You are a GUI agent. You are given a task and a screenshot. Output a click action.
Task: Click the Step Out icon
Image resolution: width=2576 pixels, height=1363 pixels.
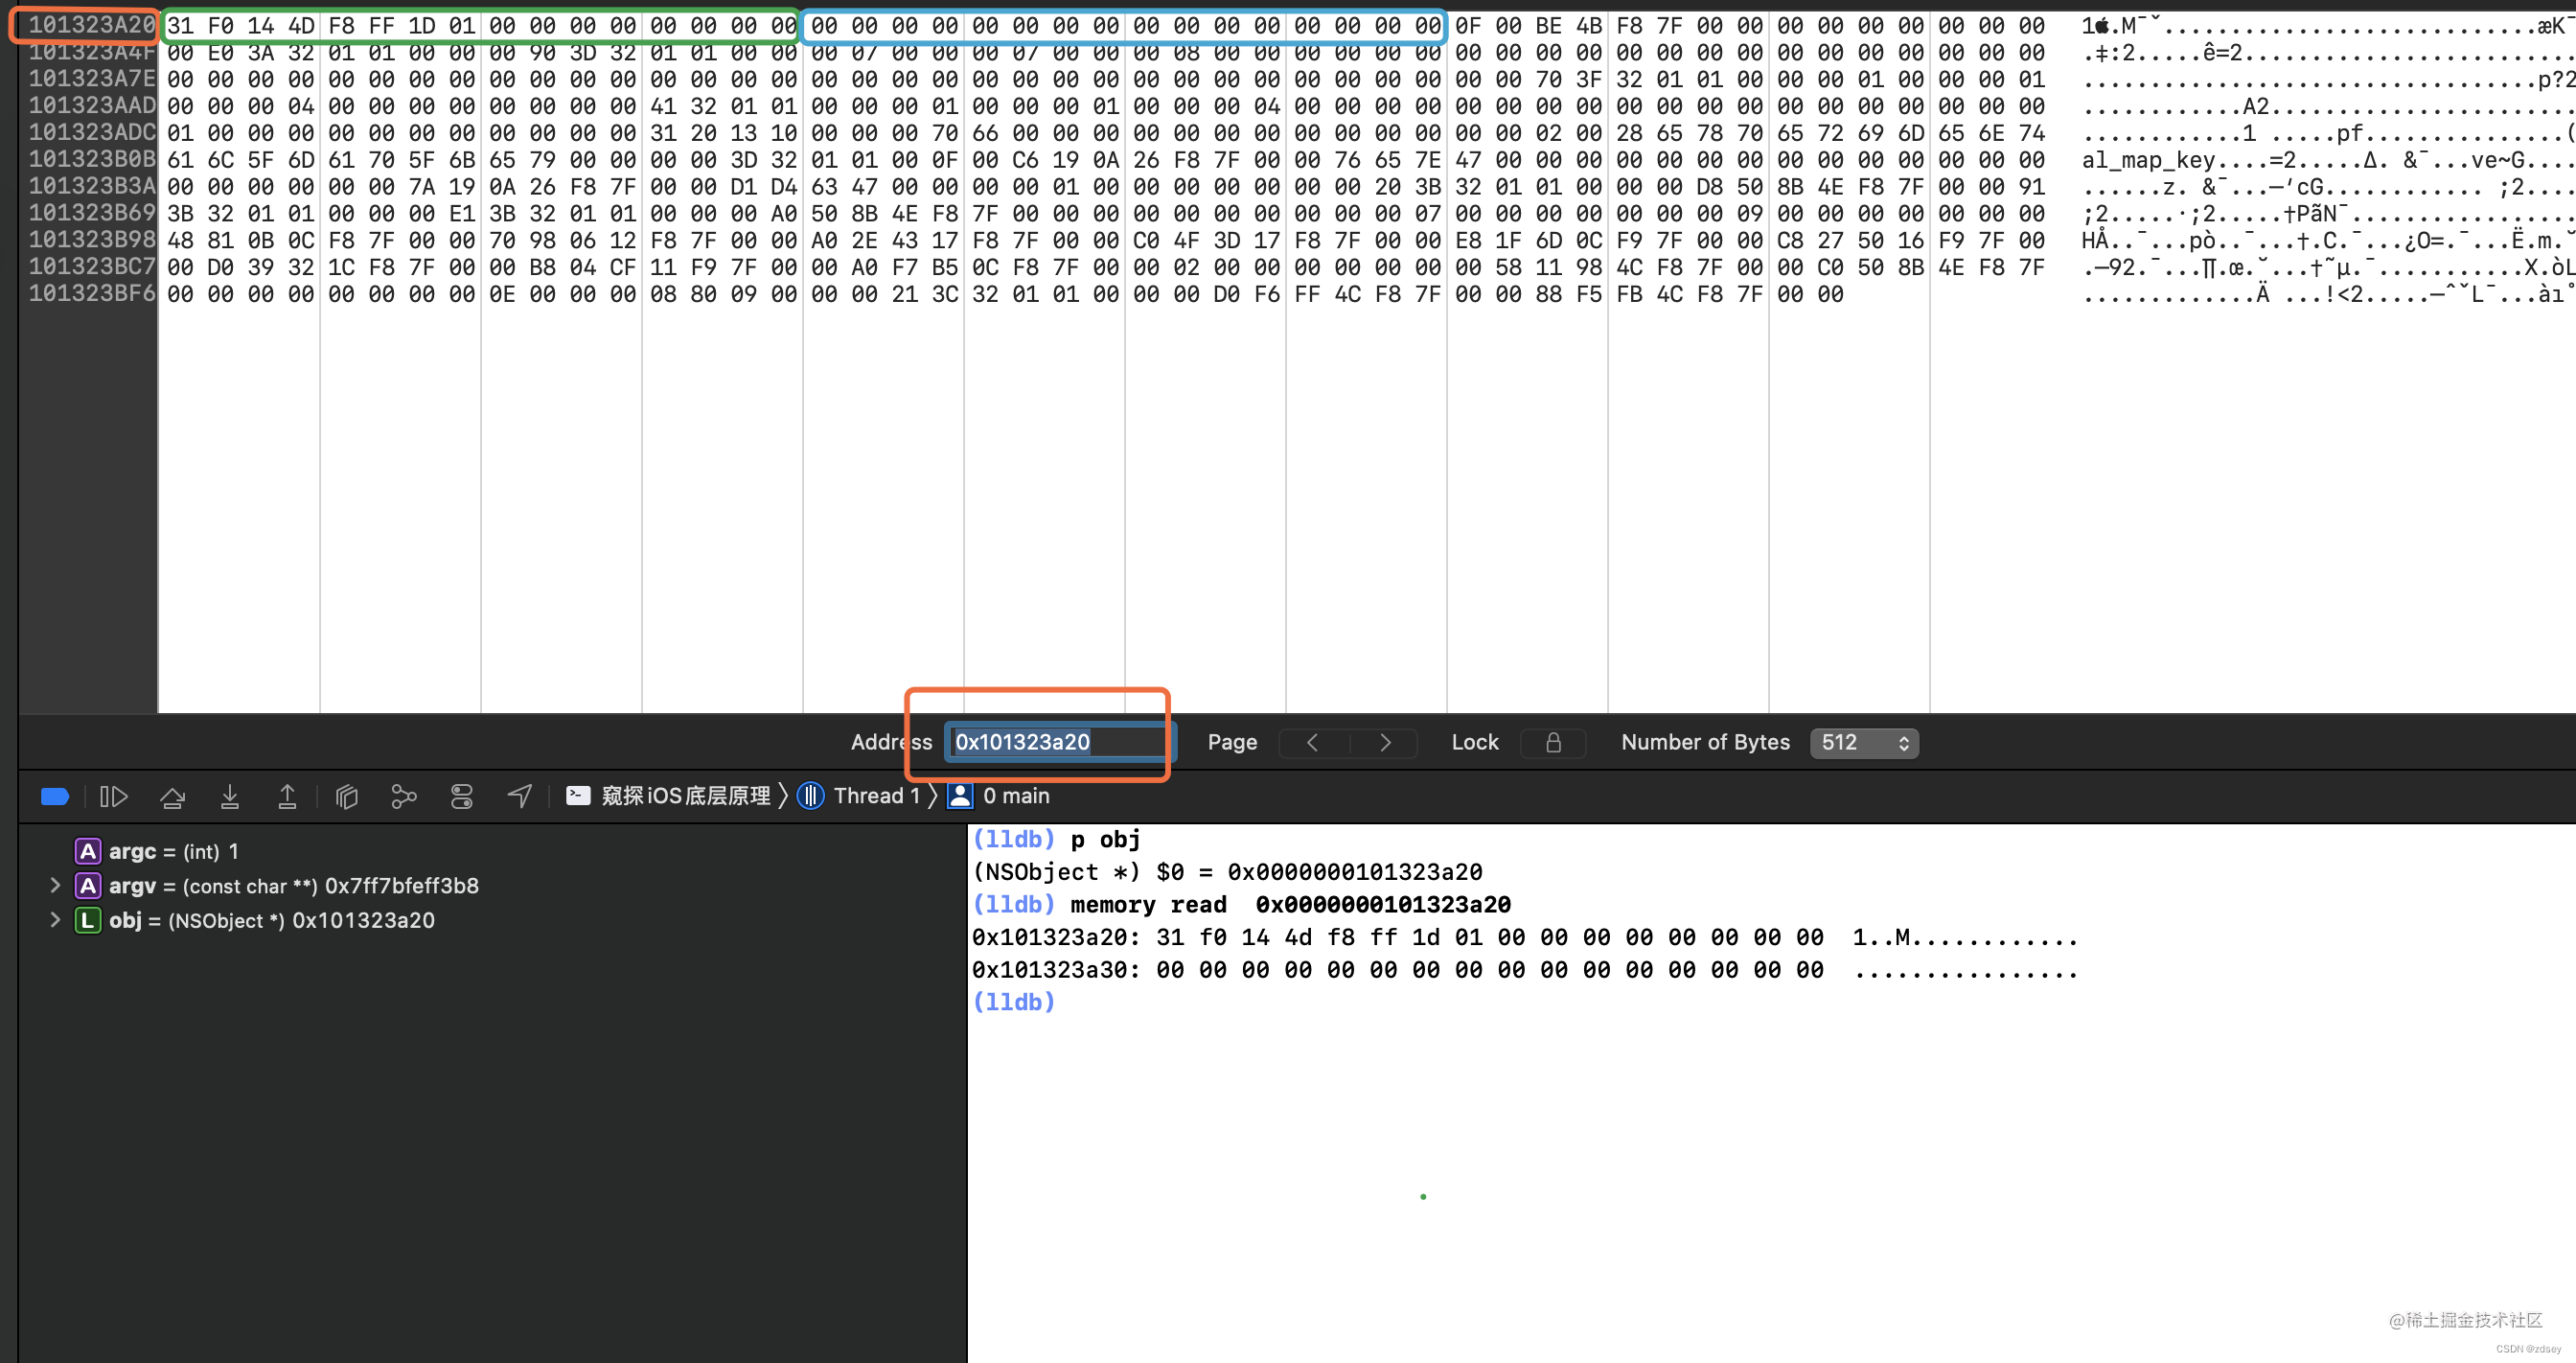click(x=287, y=796)
